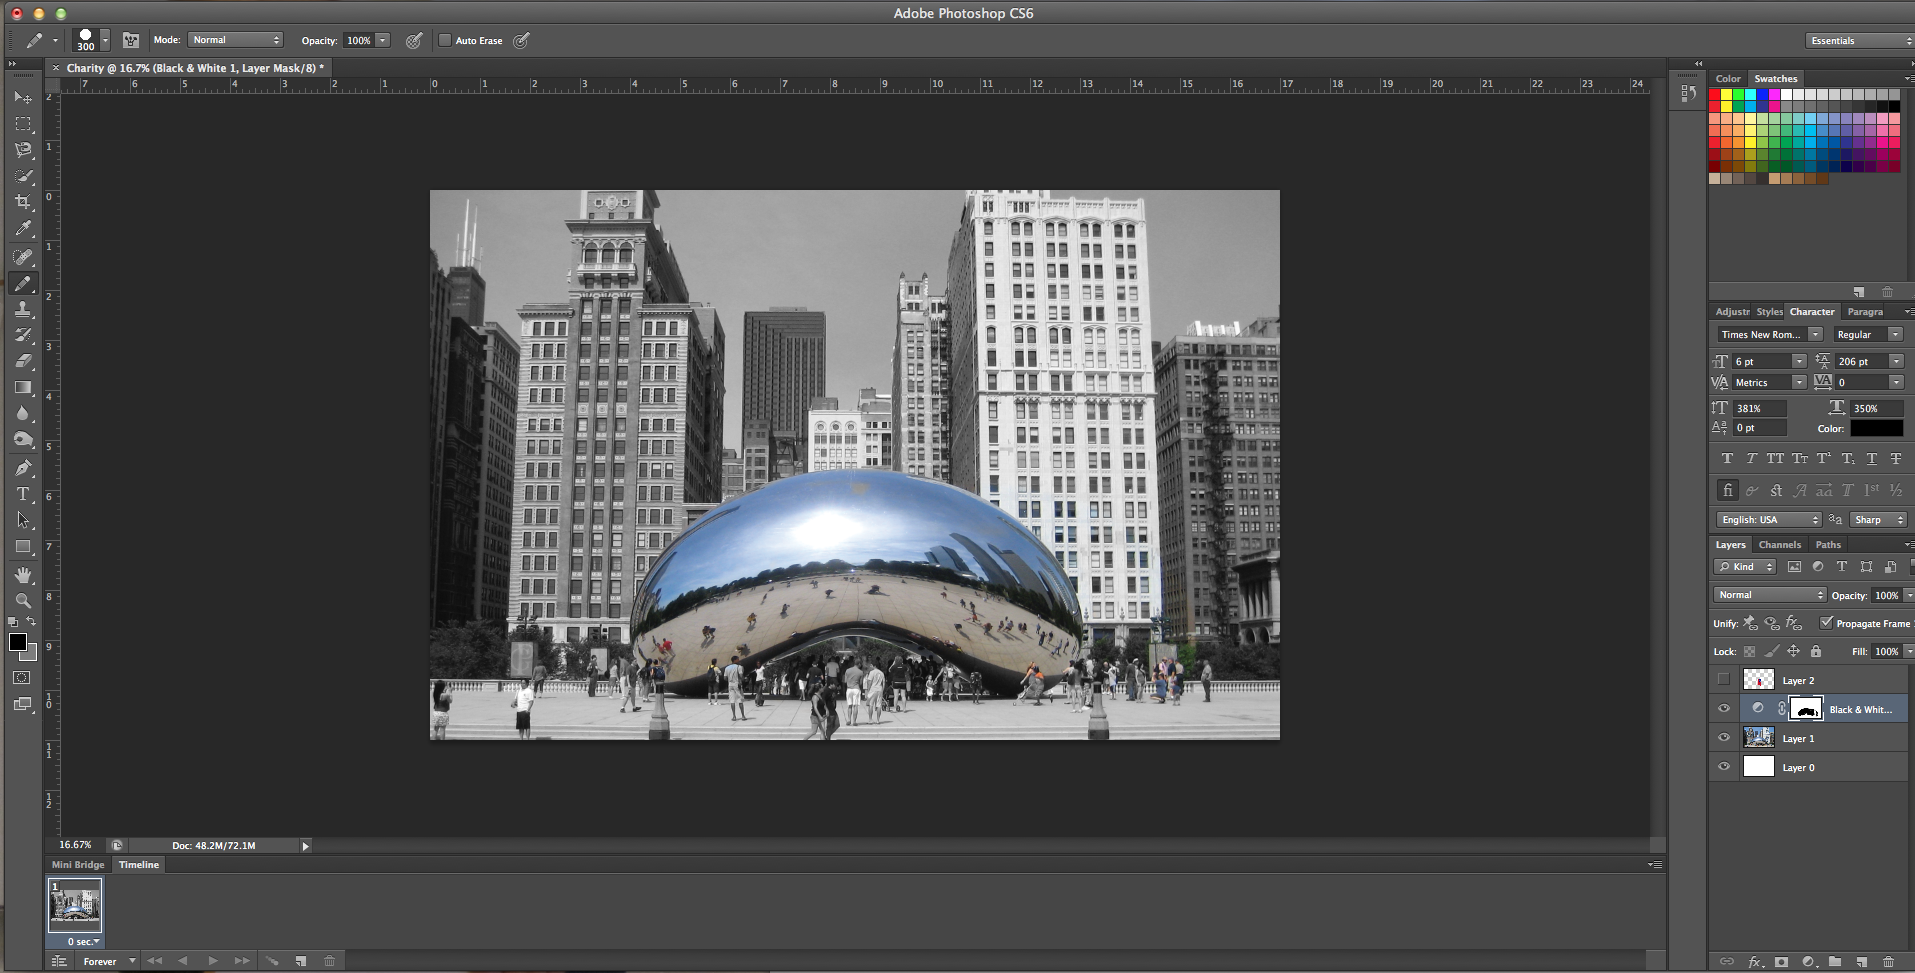Image resolution: width=1915 pixels, height=973 pixels.
Task: Select the Eraser tool
Action: [x=23, y=361]
